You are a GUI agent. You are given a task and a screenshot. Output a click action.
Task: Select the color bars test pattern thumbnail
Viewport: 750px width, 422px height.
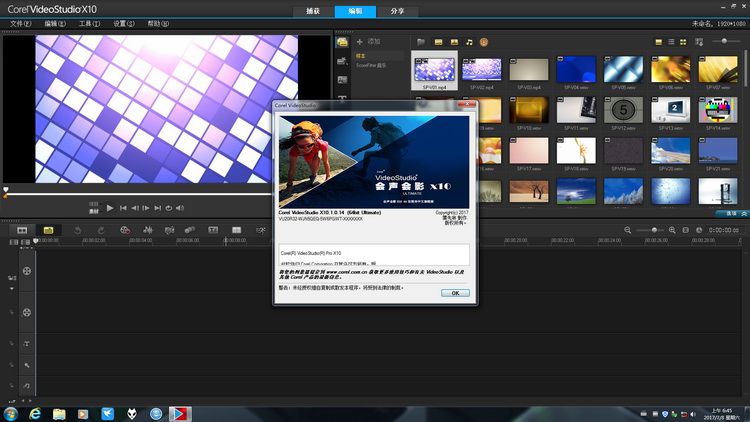[717, 110]
